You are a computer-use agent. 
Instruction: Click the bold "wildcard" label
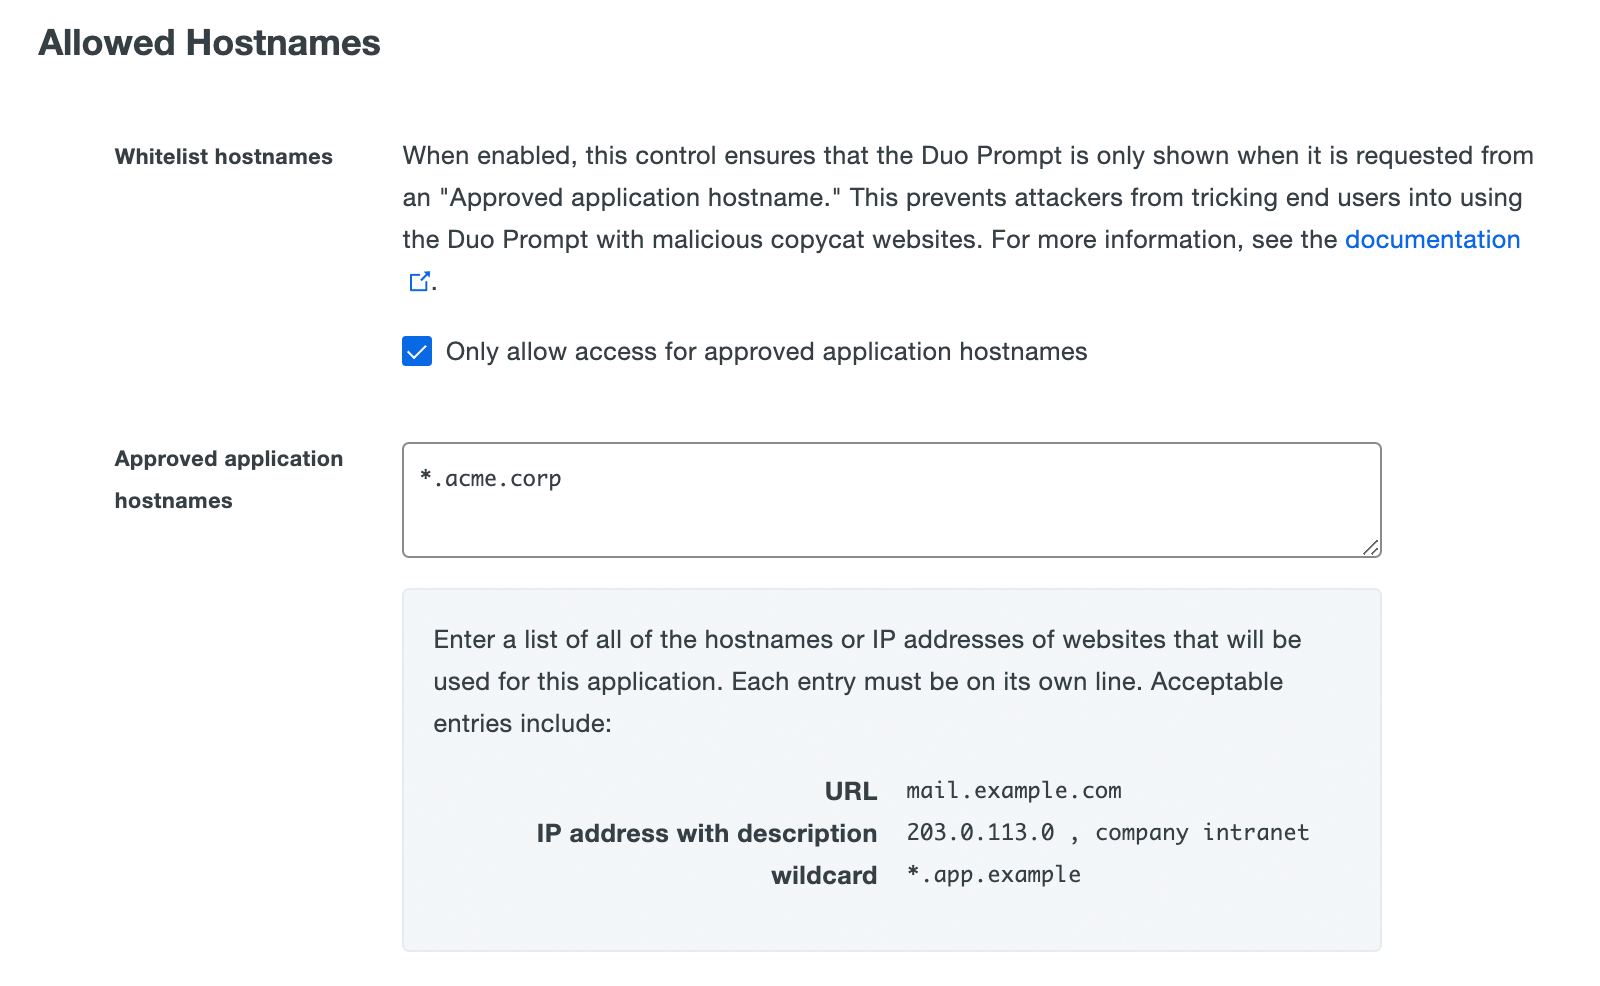click(x=824, y=875)
